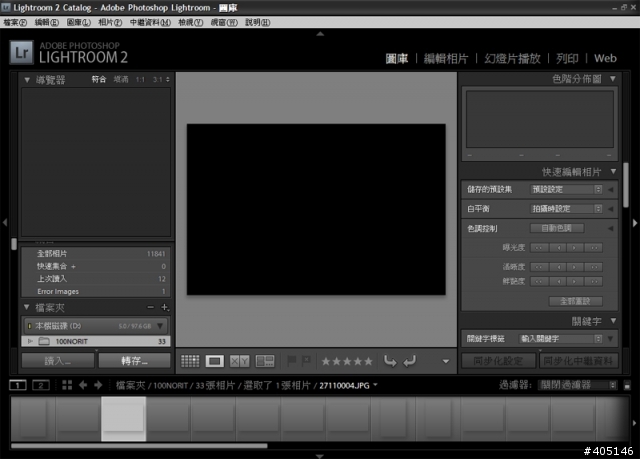Switch to 列印 module
This screenshot has width=640, height=459.
(x=567, y=59)
